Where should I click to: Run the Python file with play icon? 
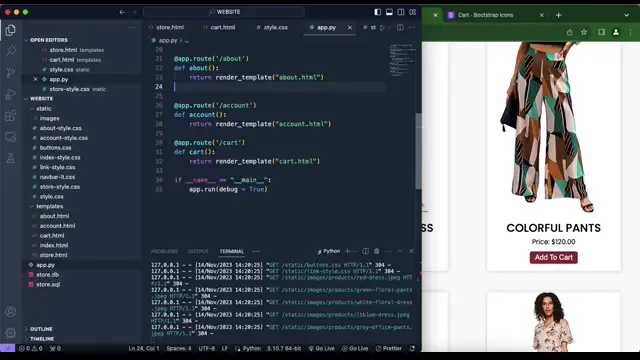382,27
